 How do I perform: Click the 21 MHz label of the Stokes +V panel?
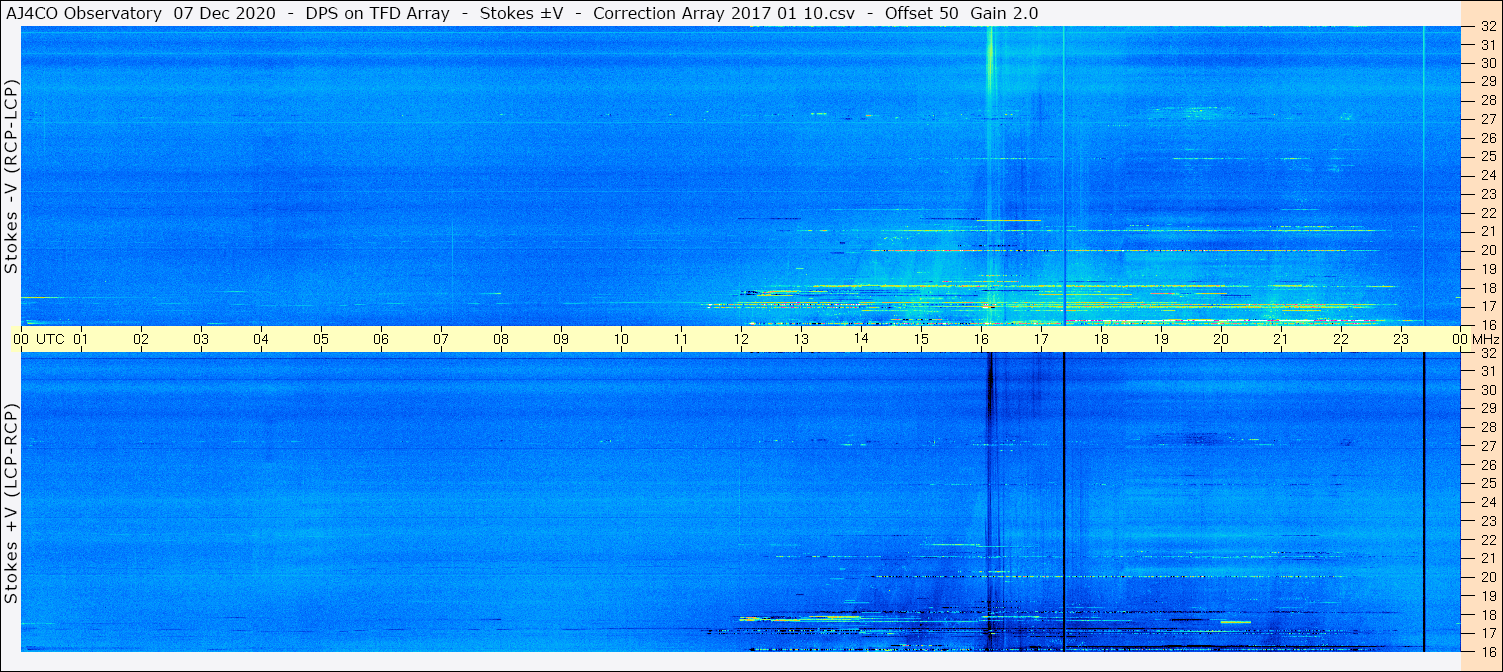(1487, 558)
